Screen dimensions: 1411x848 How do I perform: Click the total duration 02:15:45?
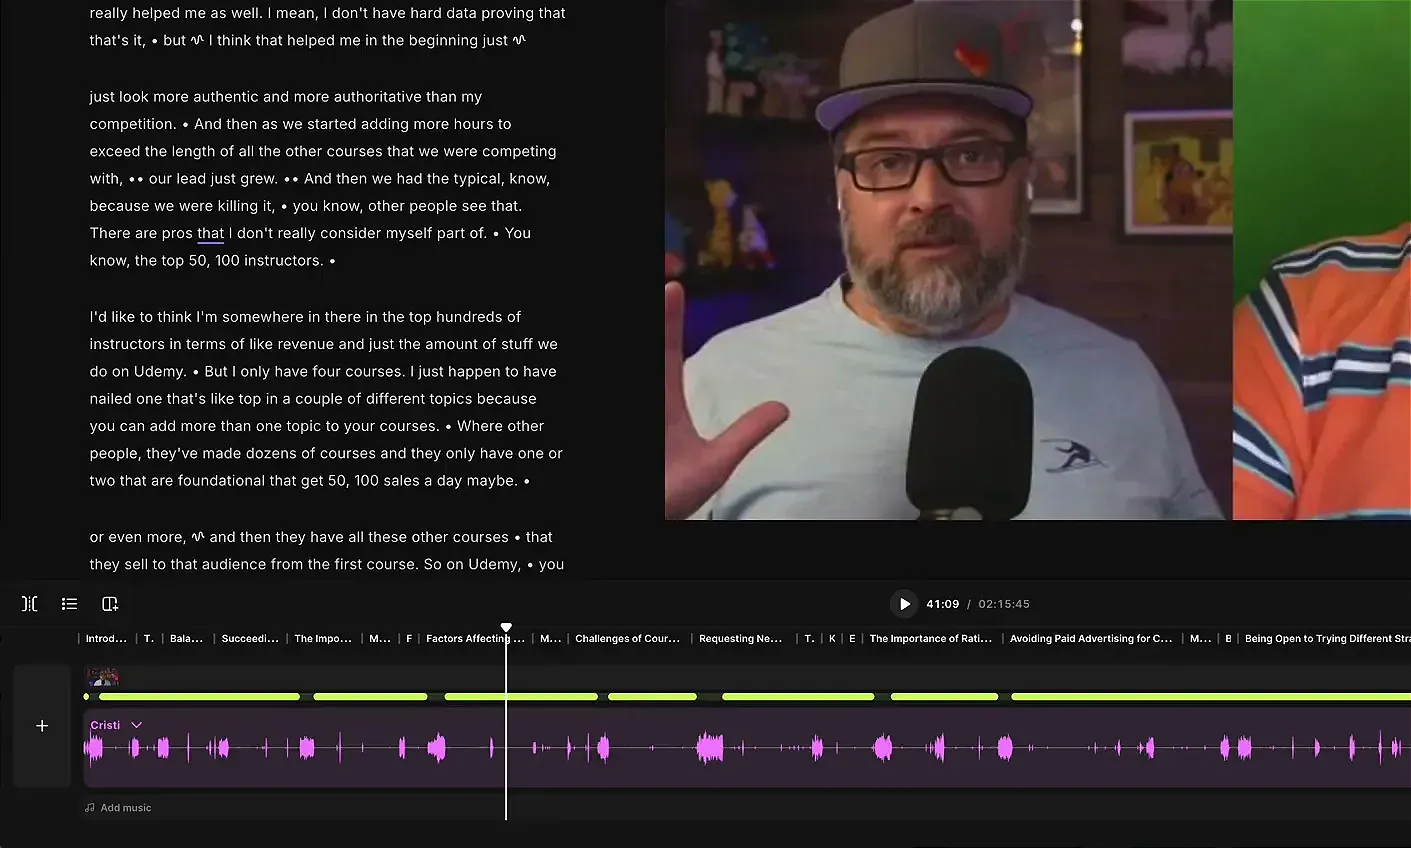click(x=1004, y=604)
